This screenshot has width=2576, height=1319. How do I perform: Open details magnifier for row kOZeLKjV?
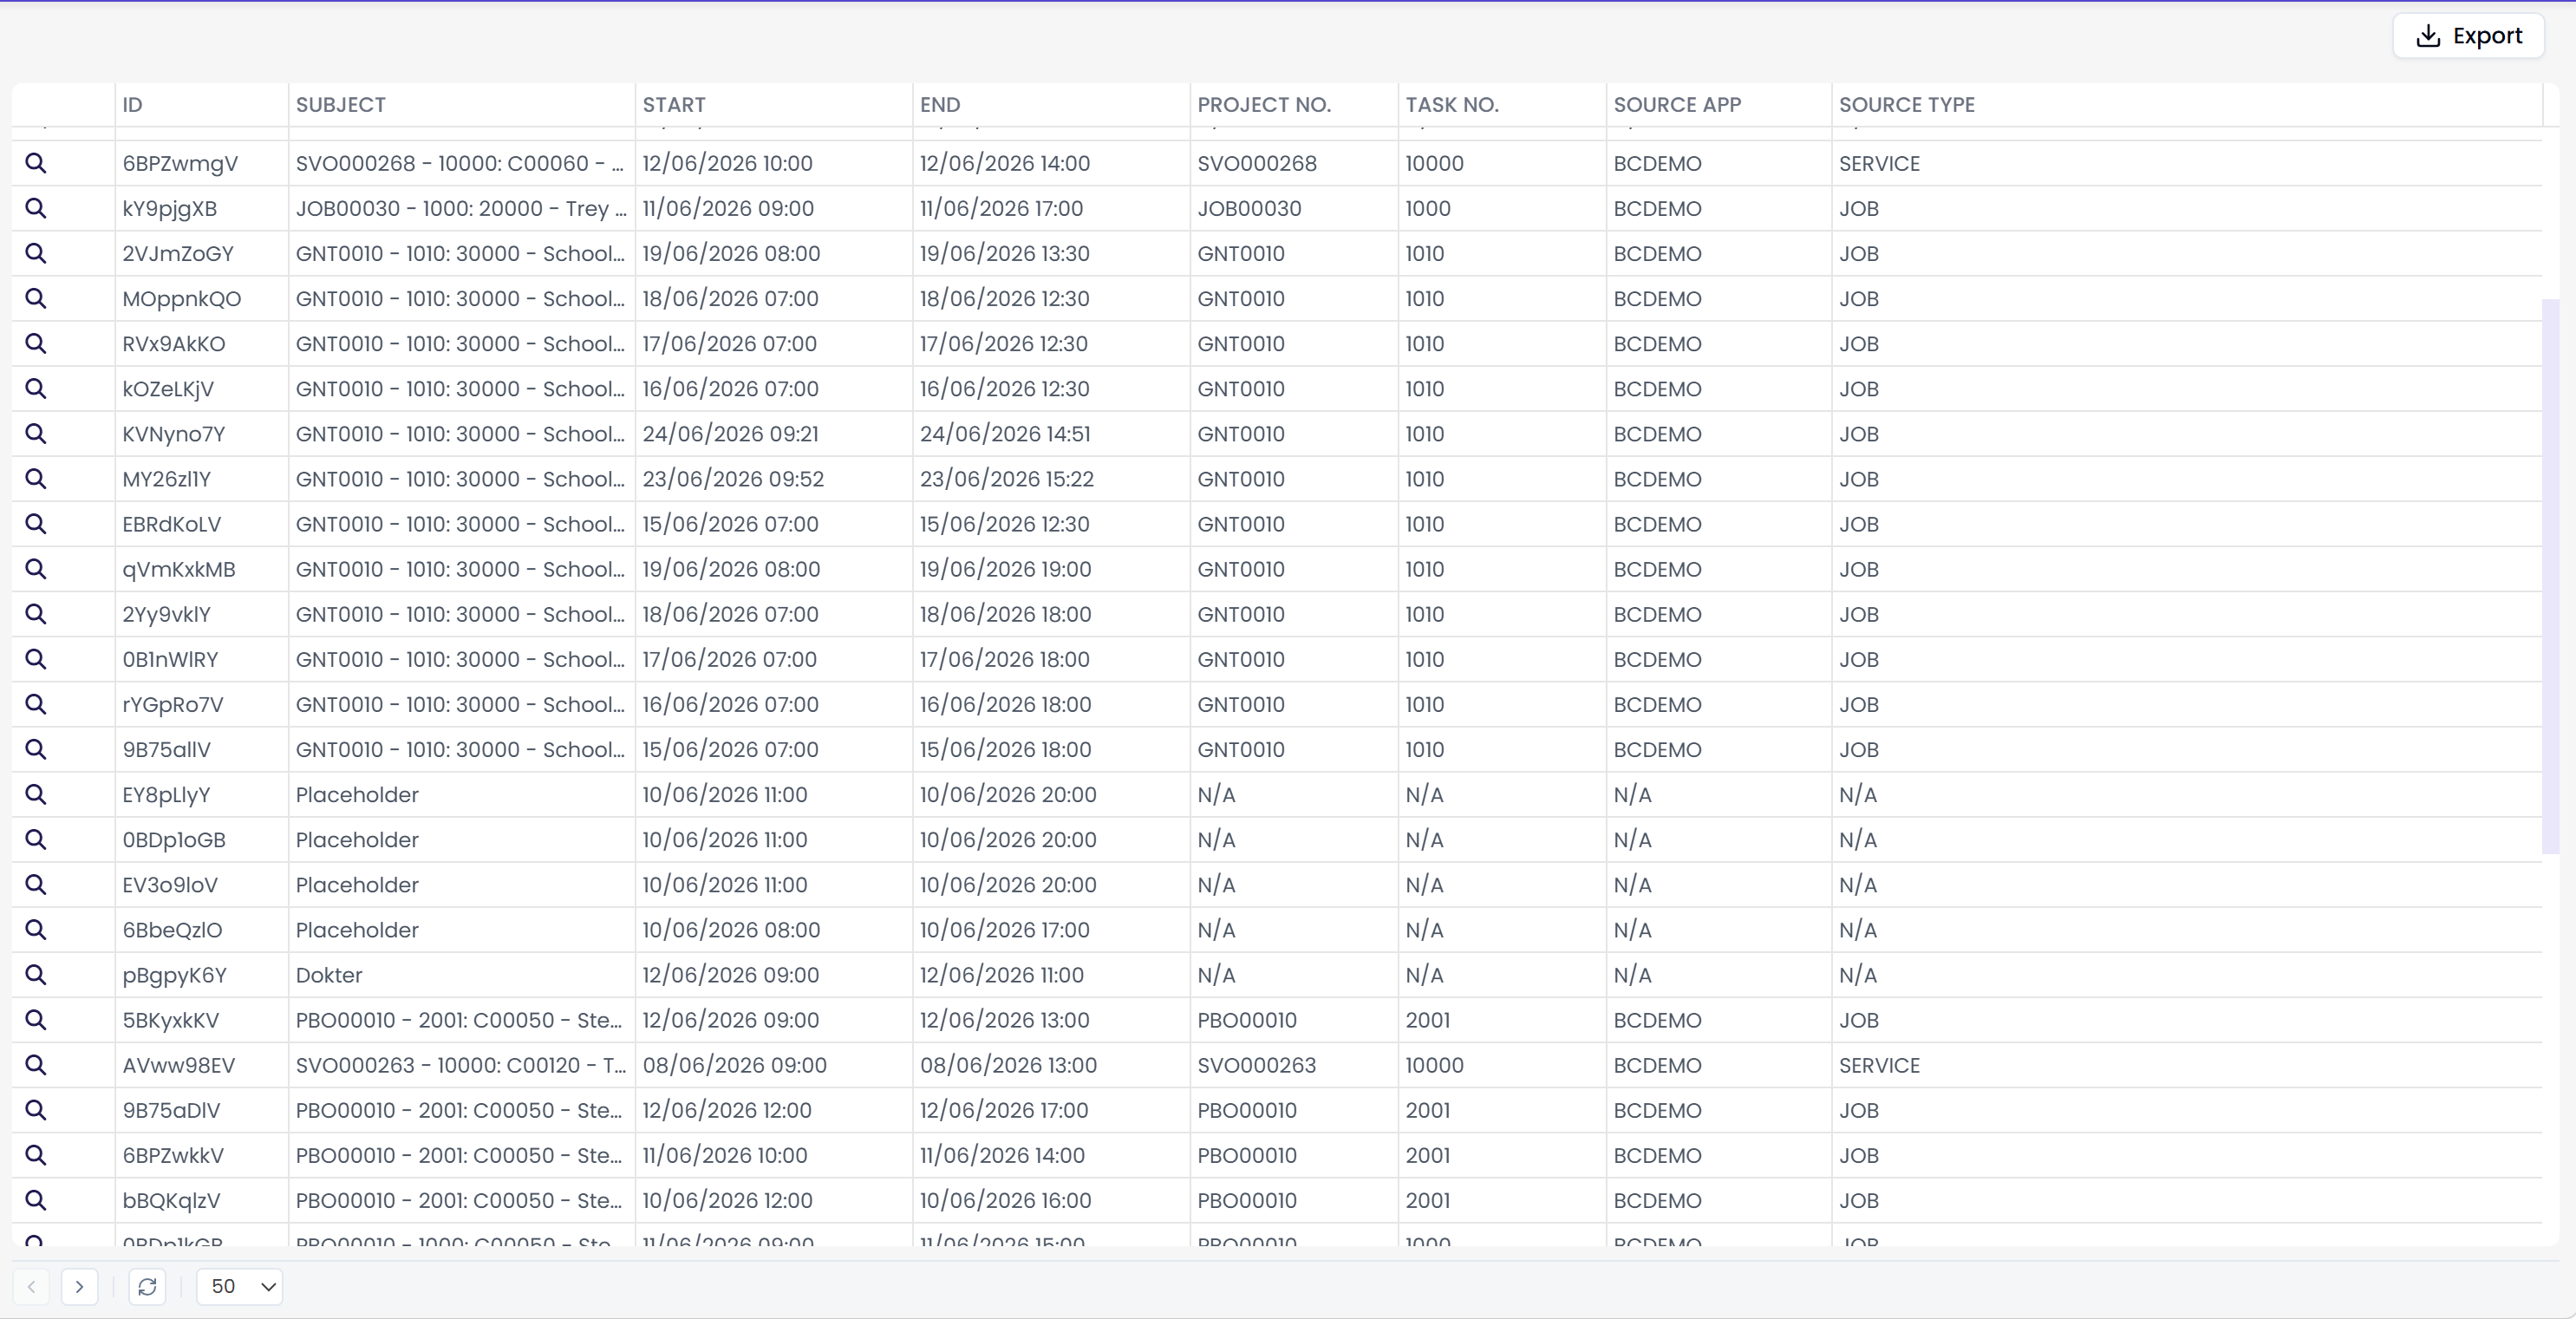point(35,388)
